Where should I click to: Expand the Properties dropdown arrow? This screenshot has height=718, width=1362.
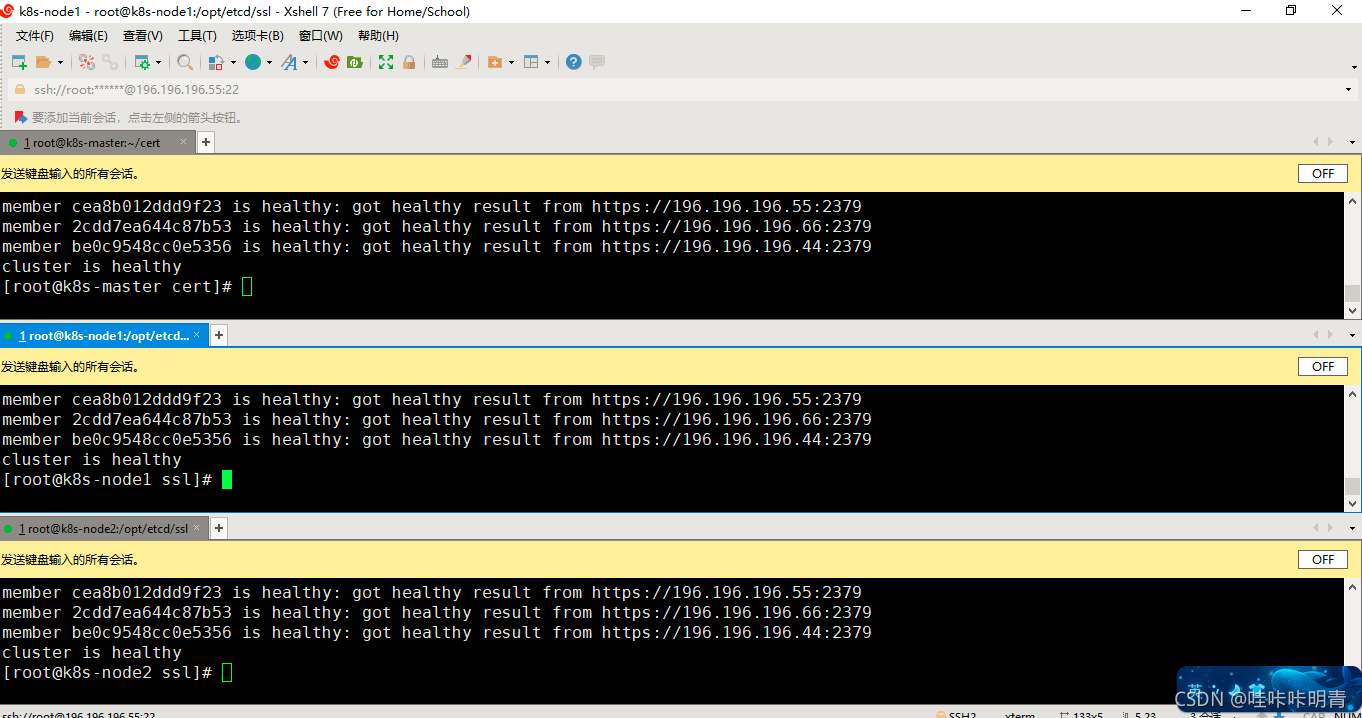(x=158, y=62)
